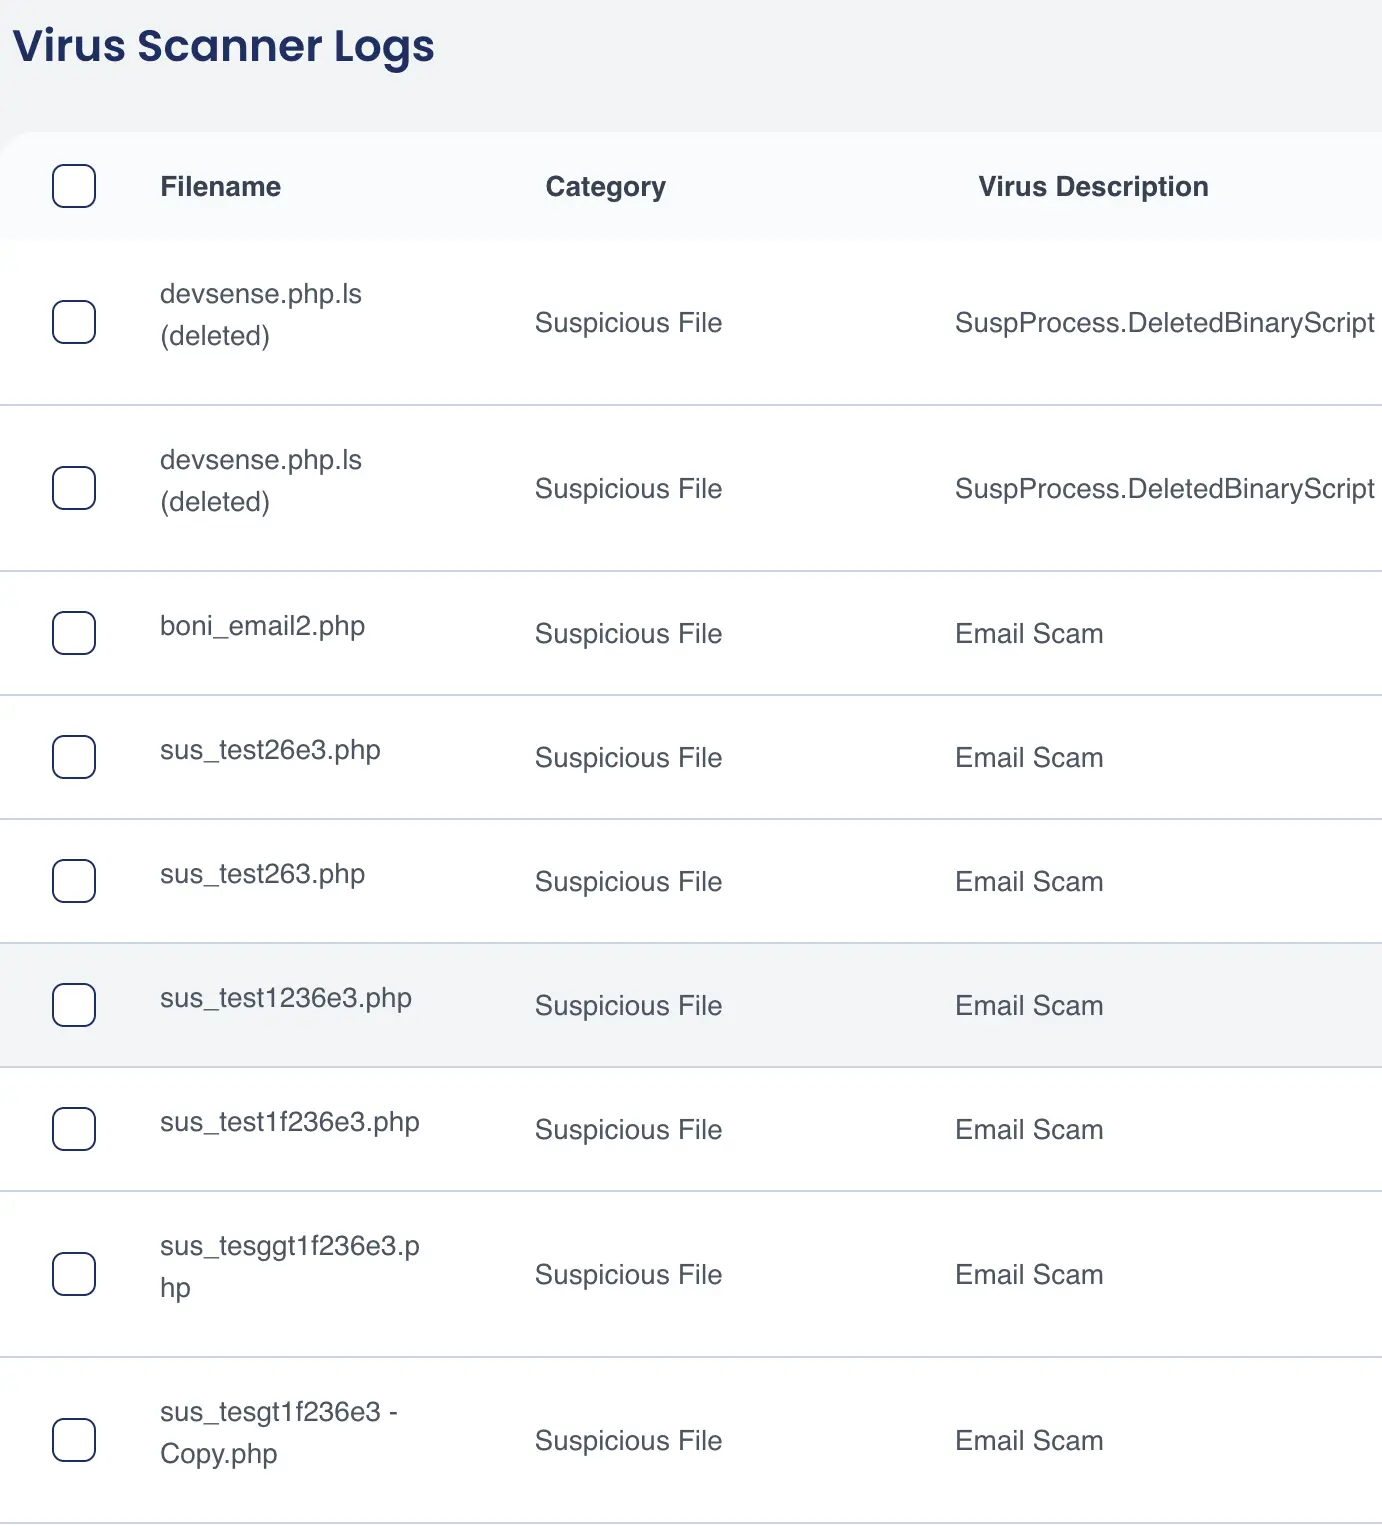Click the Email Scam description for boni_email2.php
Image resolution: width=1382 pixels, height=1526 pixels.
coord(1029,633)
